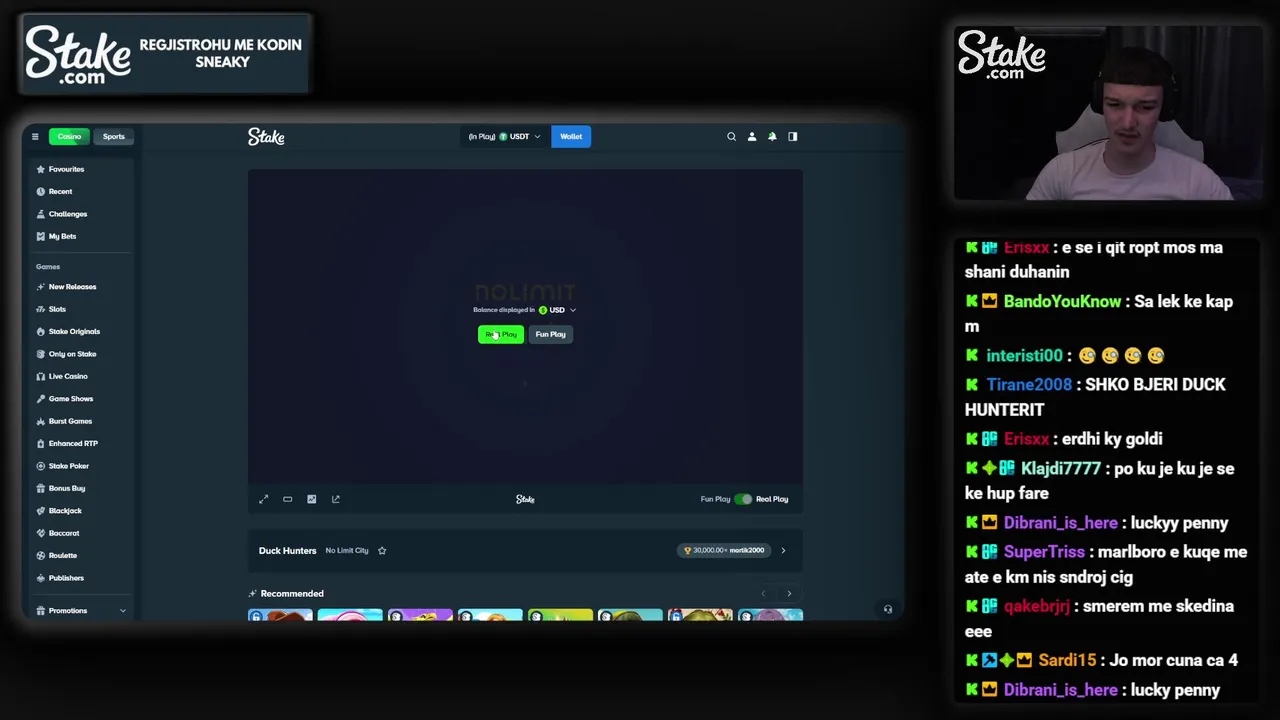This screenshot has width=1280, height=720.
Task: Open the notifications bell icon
Action: click(x=772, y=136)
